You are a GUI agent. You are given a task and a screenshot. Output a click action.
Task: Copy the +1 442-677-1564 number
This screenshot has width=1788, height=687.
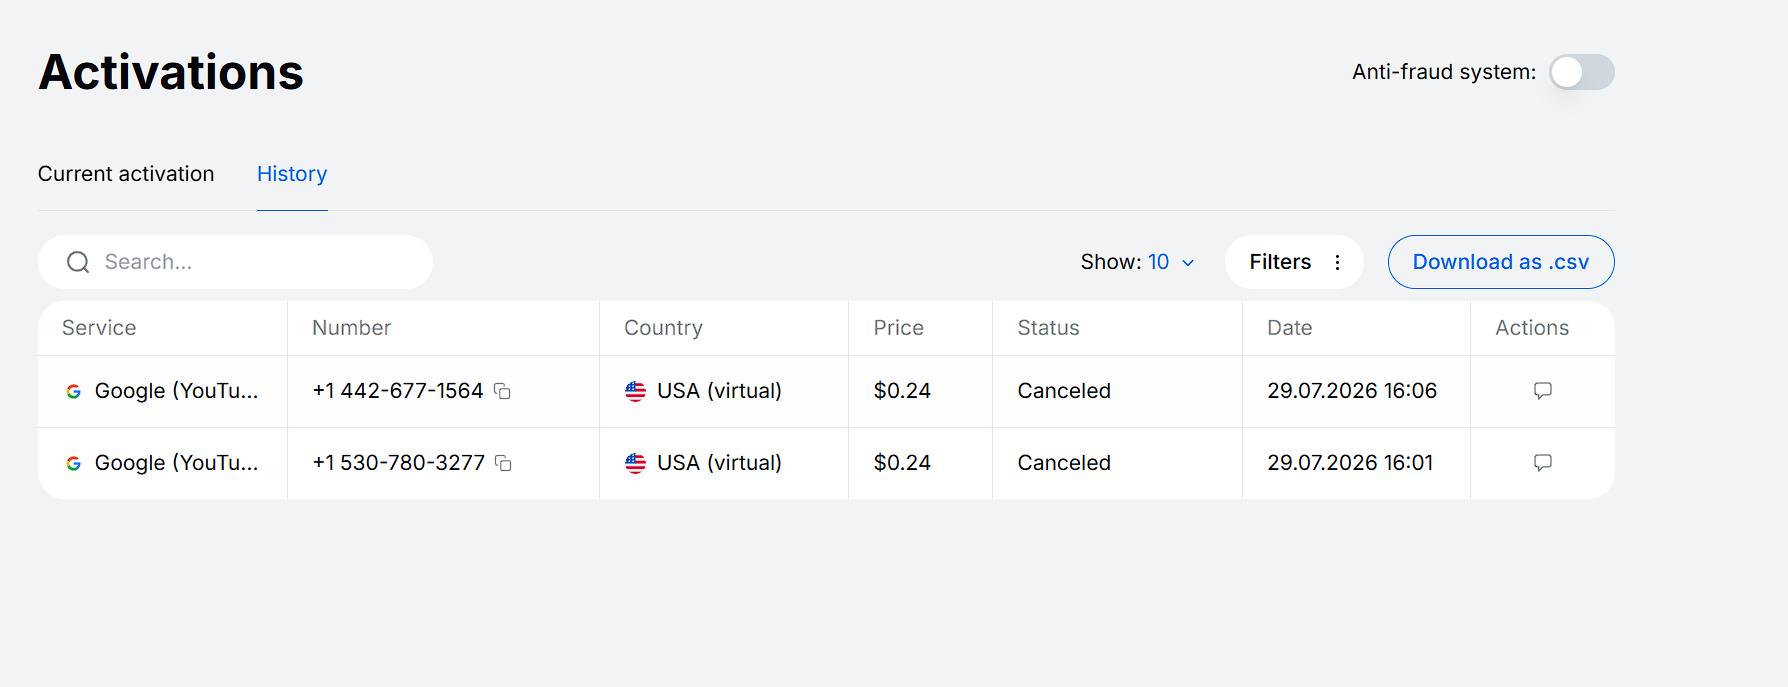coord(502,391)
